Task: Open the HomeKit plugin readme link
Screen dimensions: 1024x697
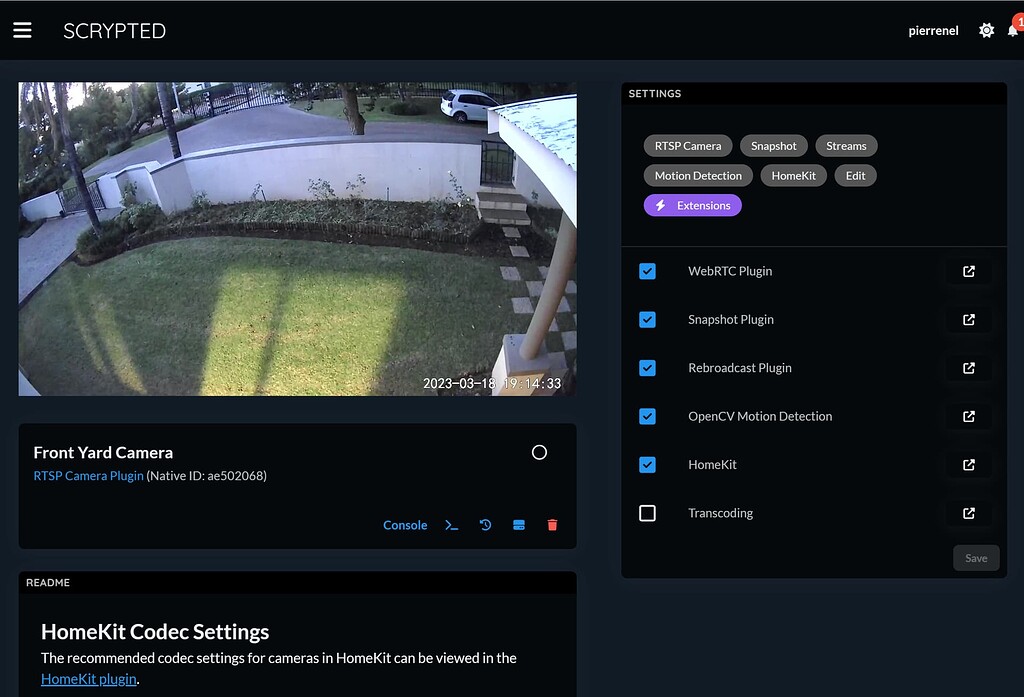Action: pos(89,679)
